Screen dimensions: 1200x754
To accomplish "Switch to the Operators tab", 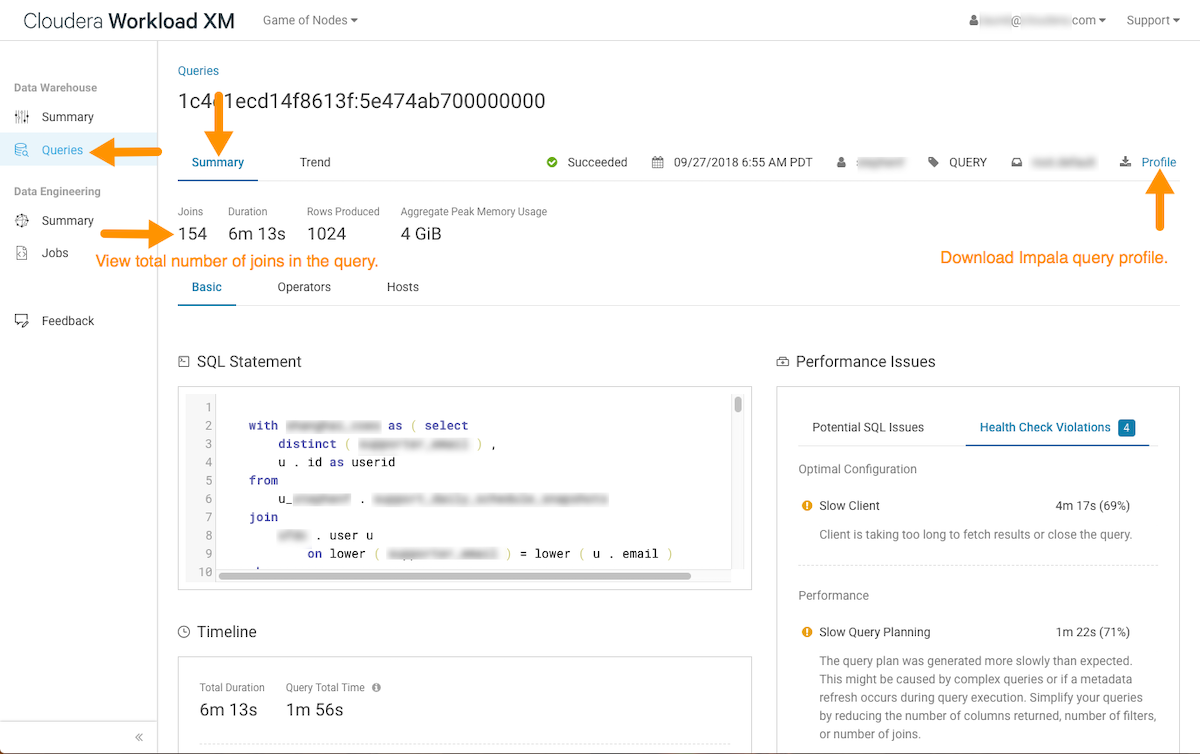I will point(304,287).
